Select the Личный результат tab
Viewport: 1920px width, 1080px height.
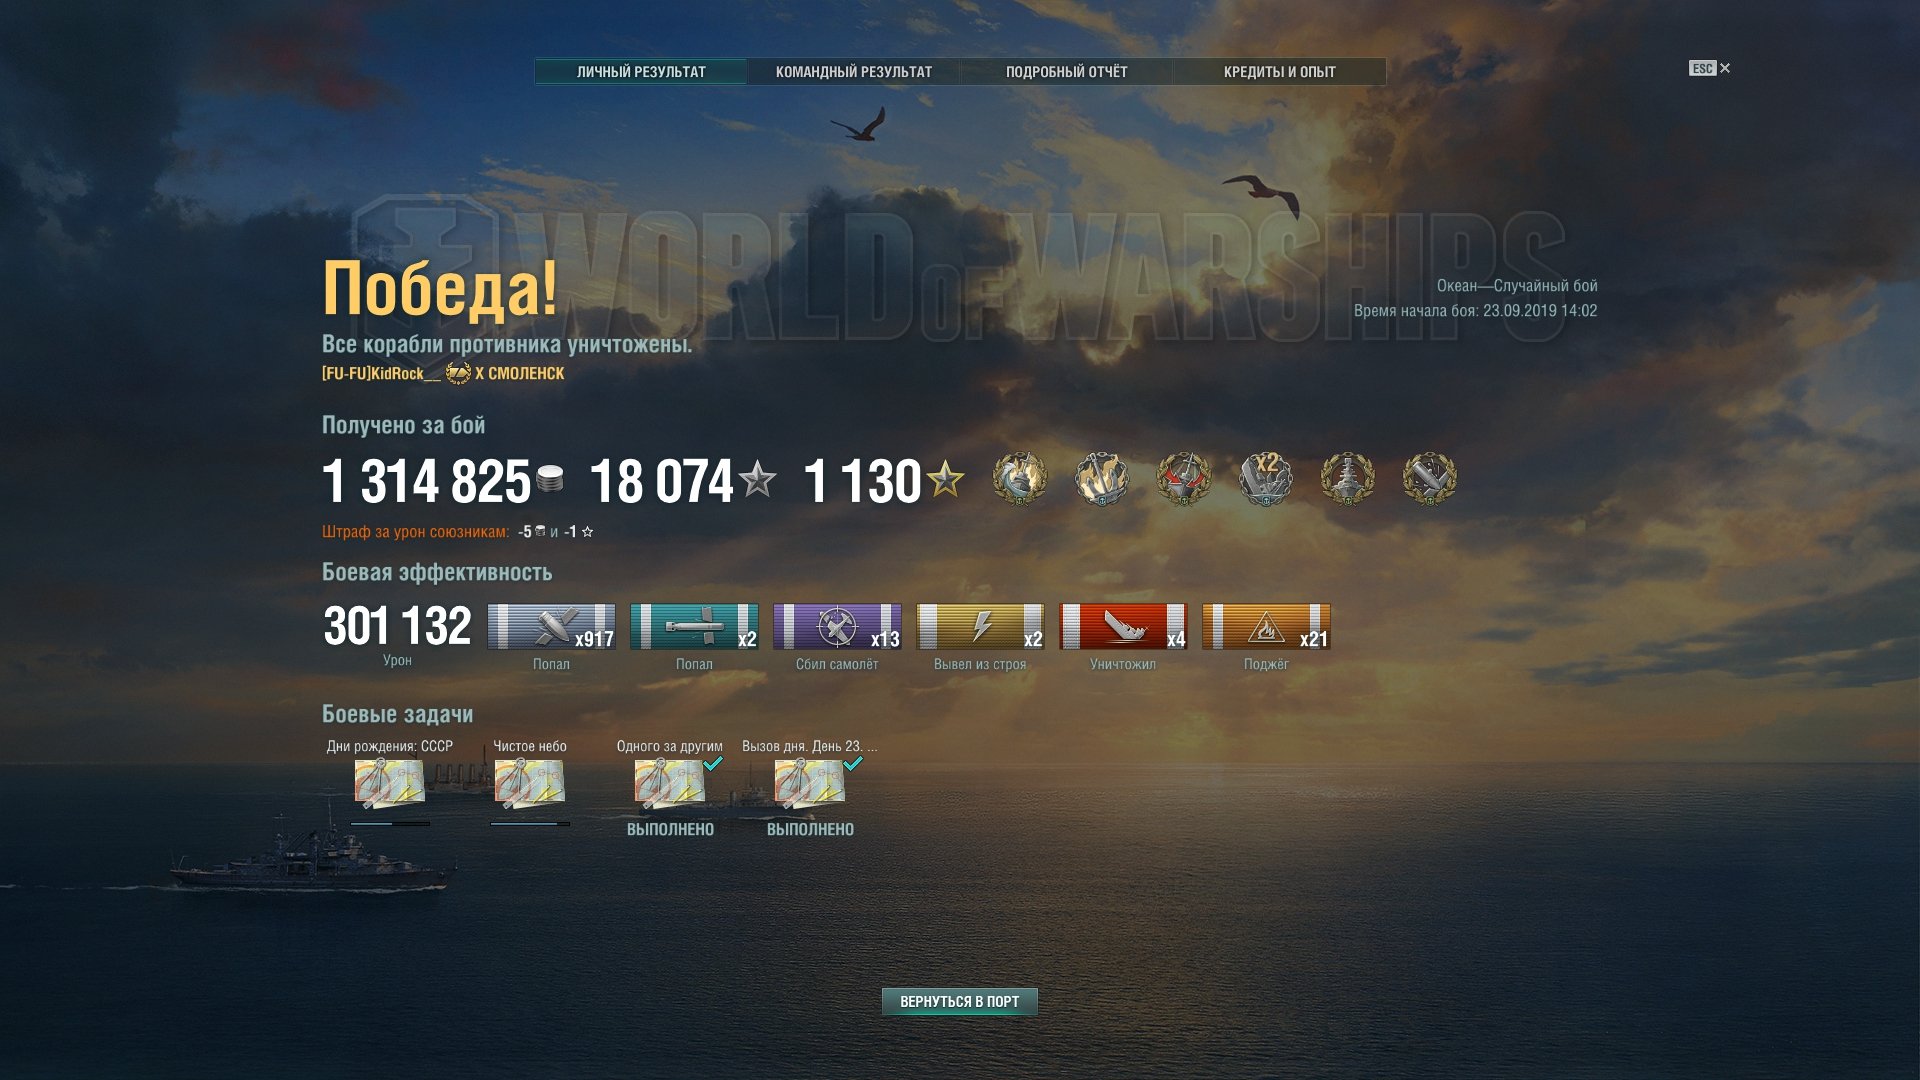tap(641, 72)
